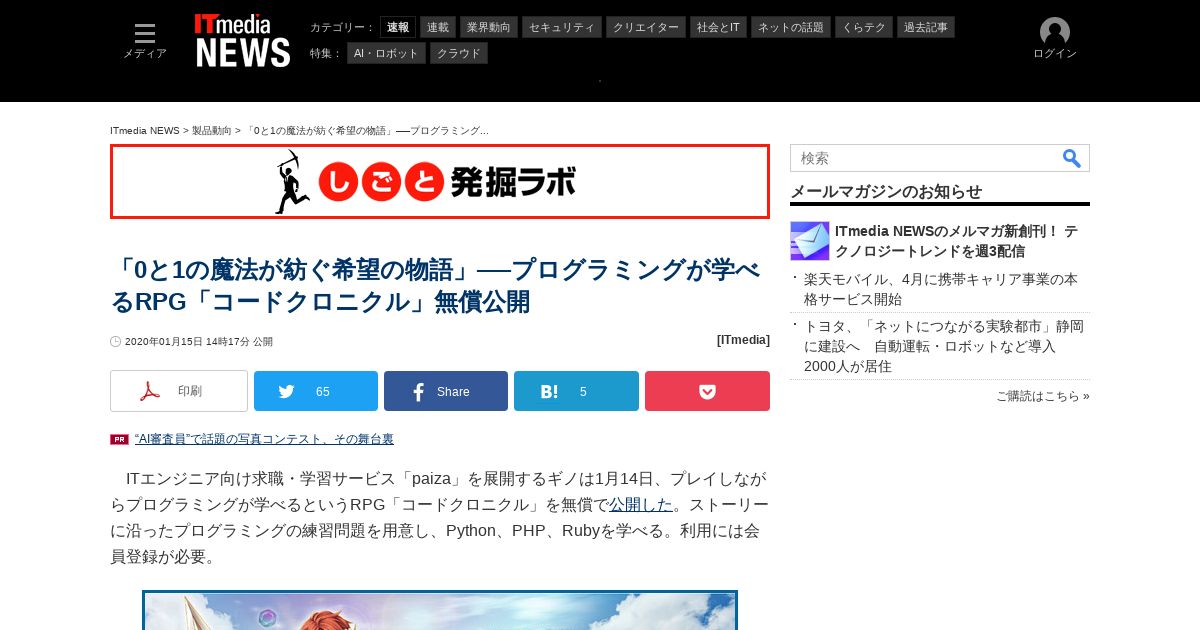Save the article to Pocket

[x=707, y=391]
